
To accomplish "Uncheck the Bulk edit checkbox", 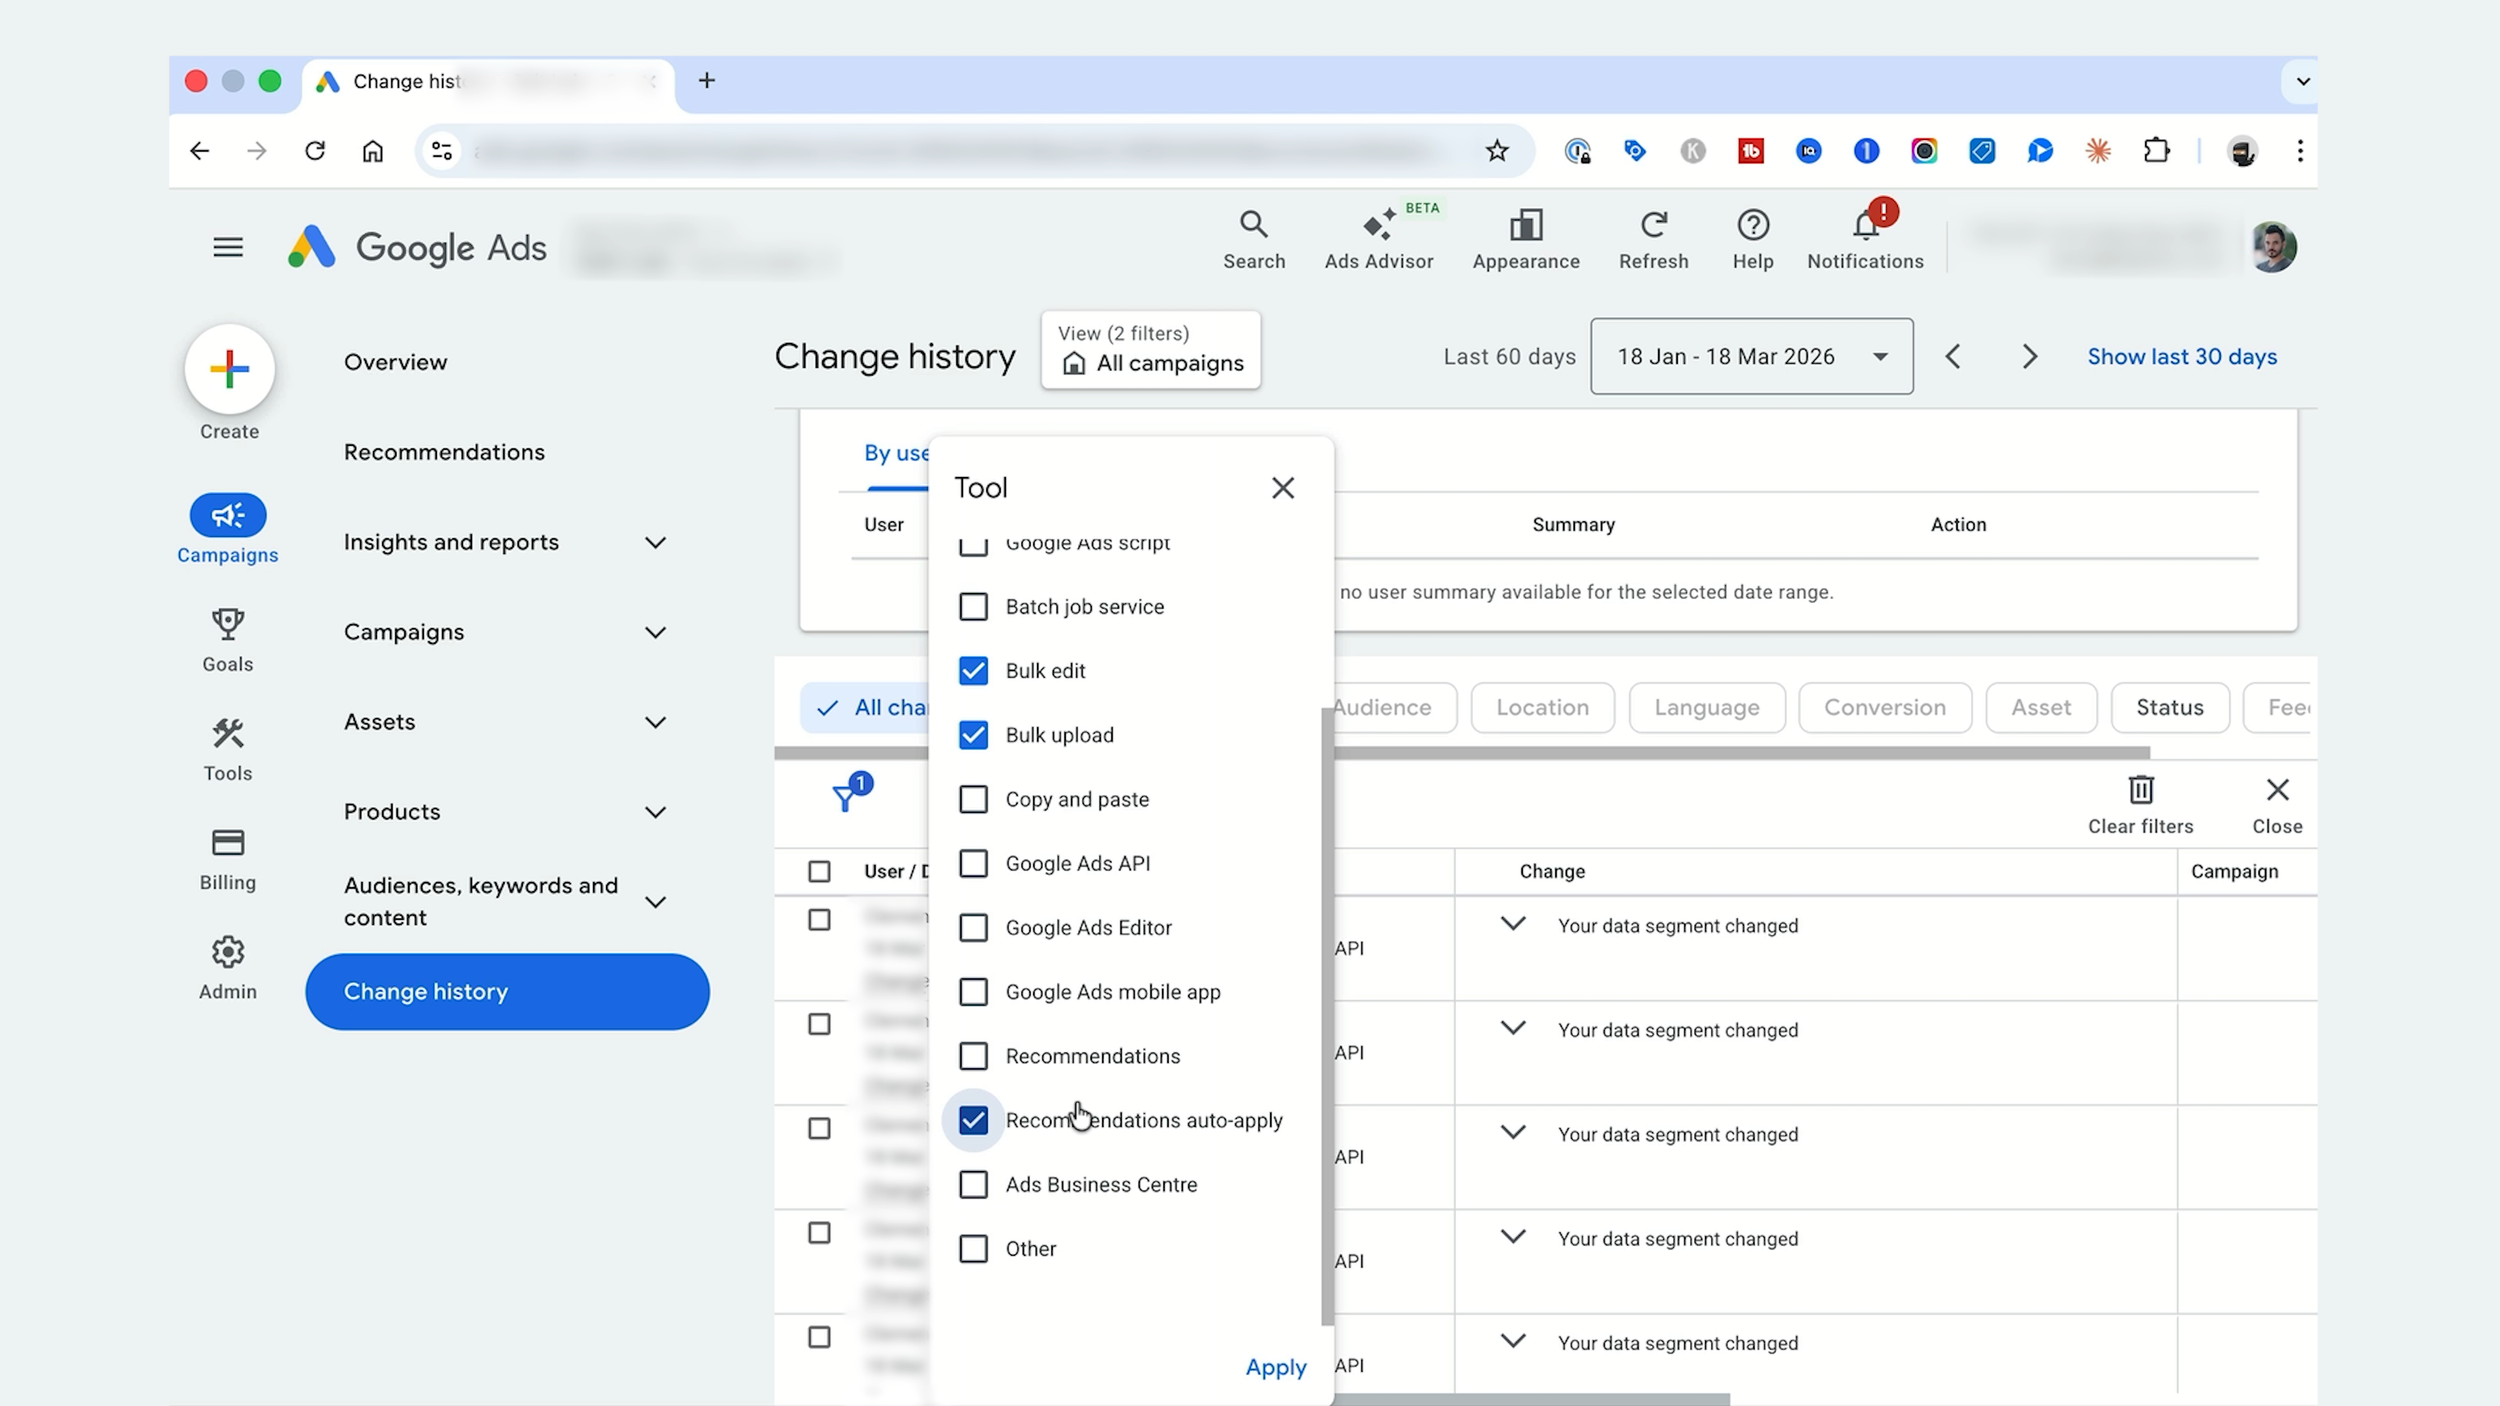I will tap(973, 671).
